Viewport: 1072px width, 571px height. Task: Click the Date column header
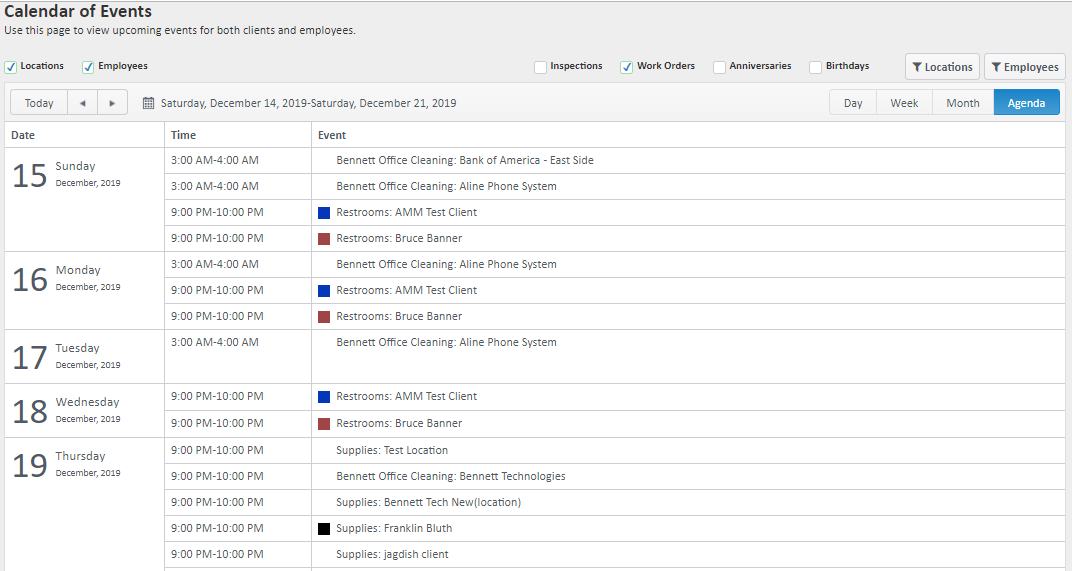coord(84,135)
